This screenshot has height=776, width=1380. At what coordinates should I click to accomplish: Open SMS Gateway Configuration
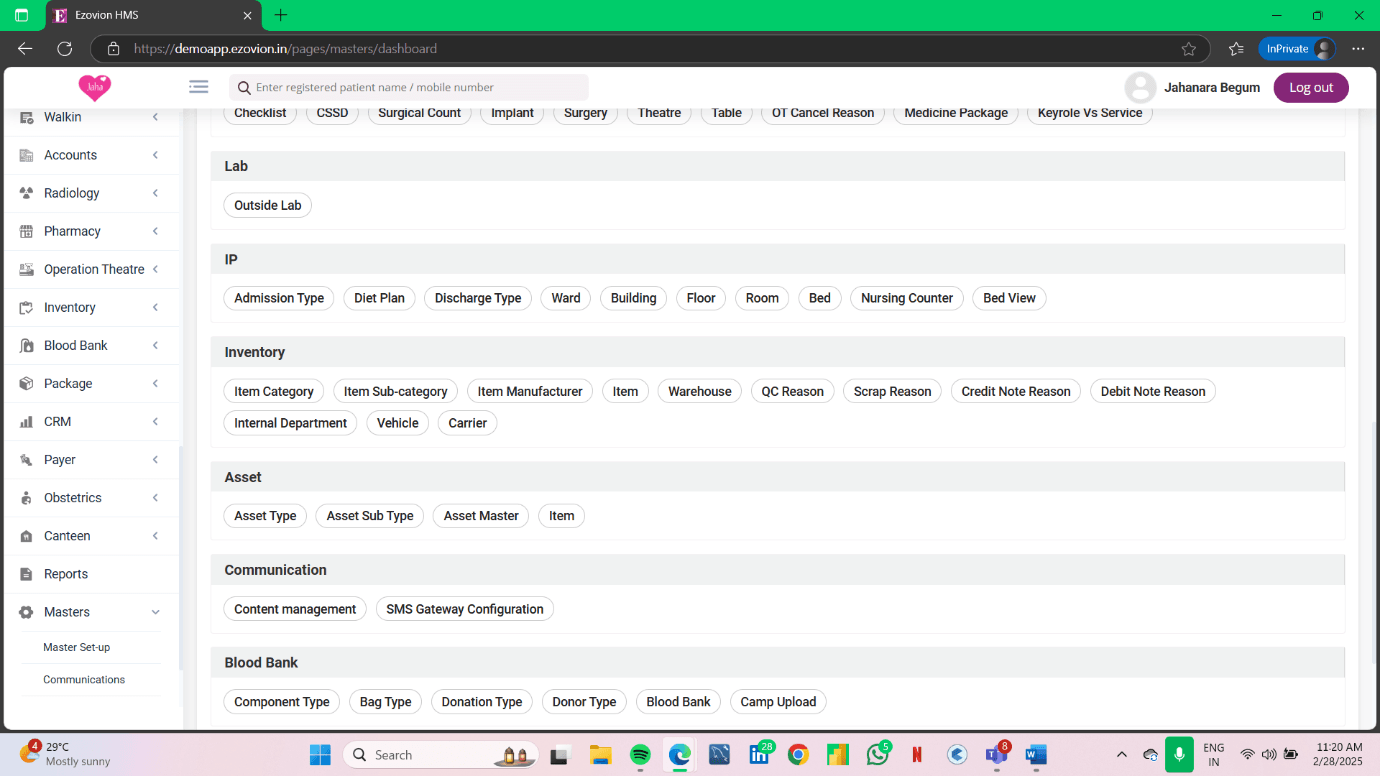[464, 609]
